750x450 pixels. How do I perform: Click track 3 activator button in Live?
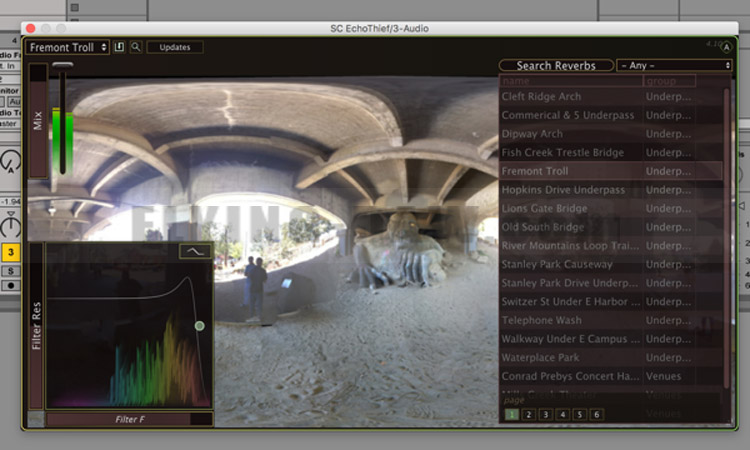(11, 252)
